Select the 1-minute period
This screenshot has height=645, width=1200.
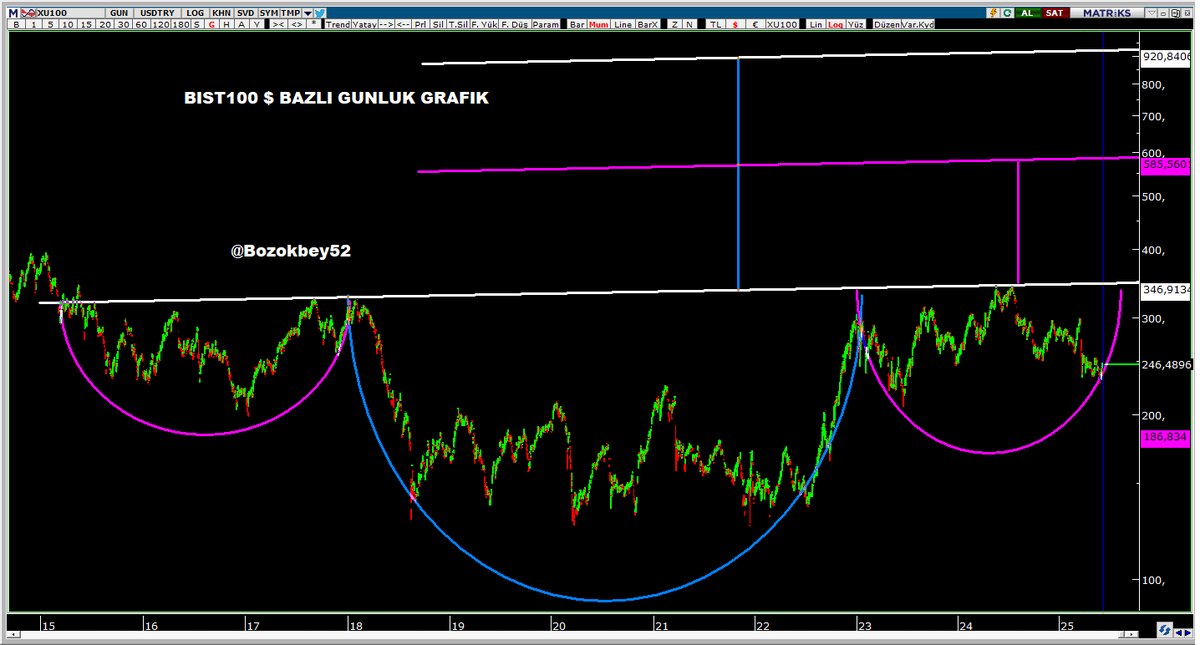tap(34, 24)
